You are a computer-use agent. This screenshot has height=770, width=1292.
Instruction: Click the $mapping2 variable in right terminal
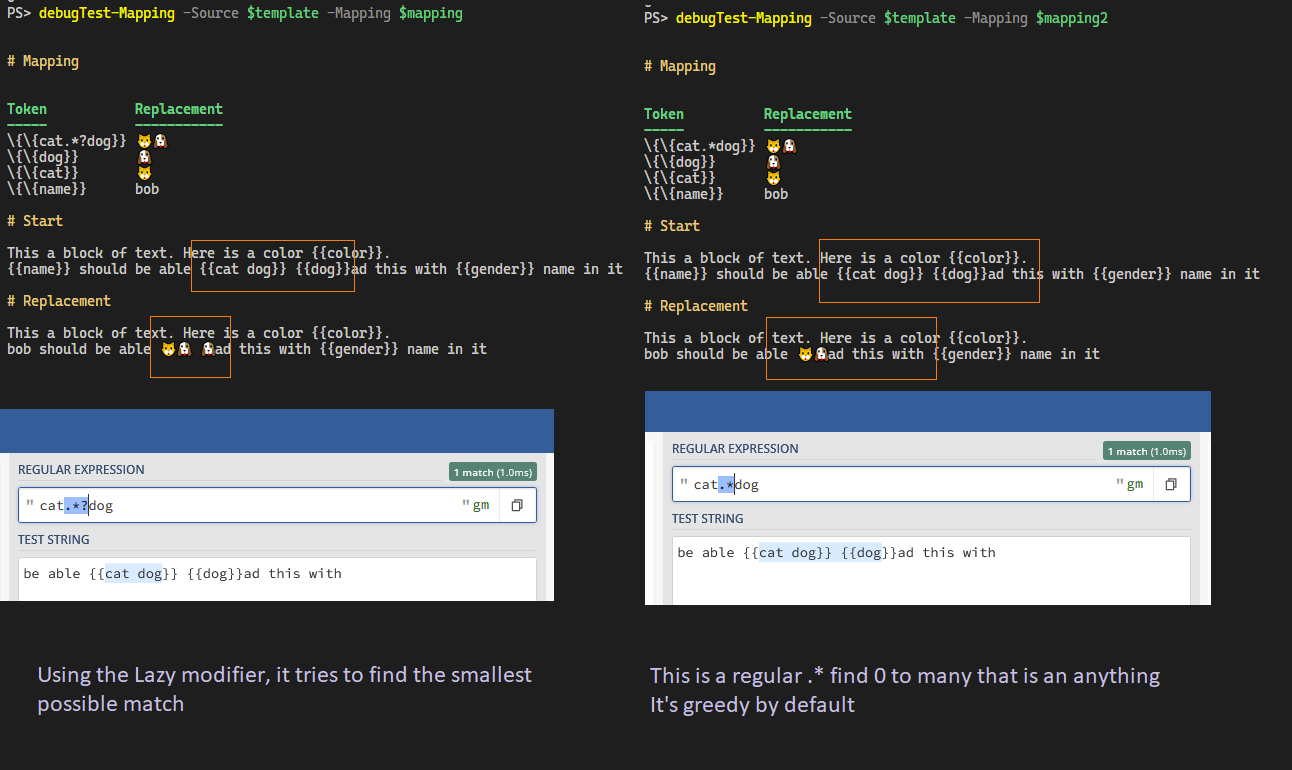[x=1071, y=17]
